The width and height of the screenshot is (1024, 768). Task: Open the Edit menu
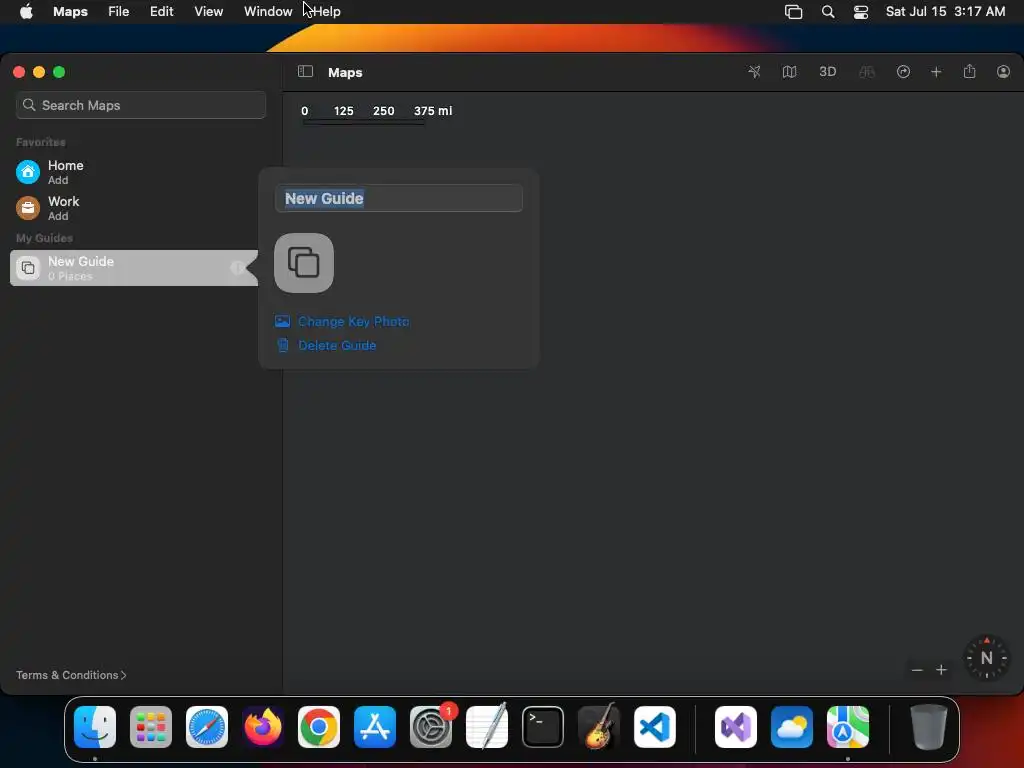pyautogui.click(x=161, y=11)
